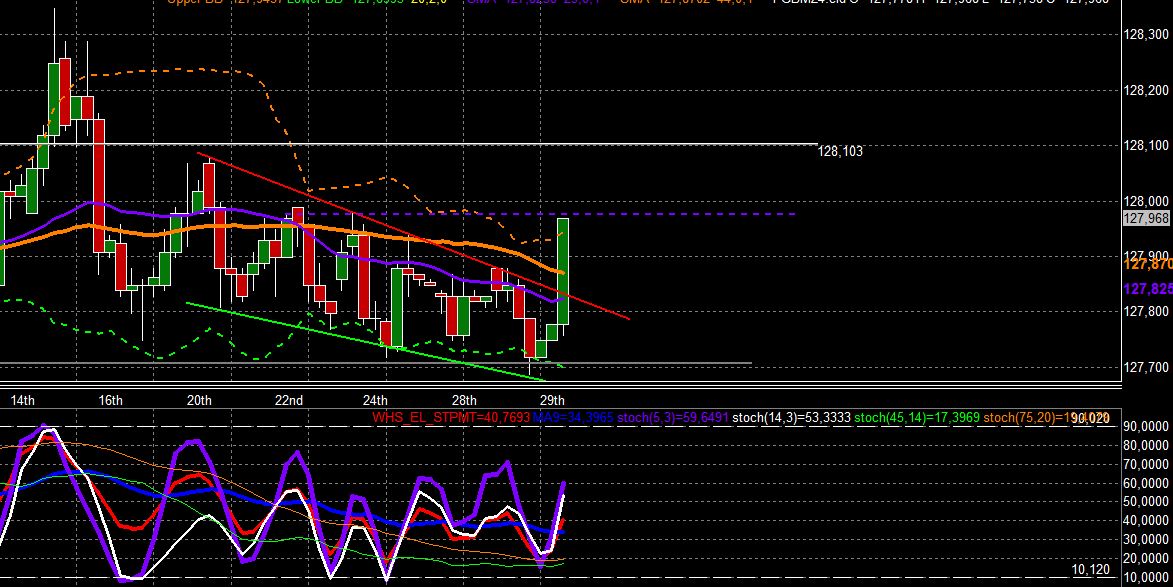1173x587 pixels.
Task: Select the green lower channel trendline
Action: 366,342
